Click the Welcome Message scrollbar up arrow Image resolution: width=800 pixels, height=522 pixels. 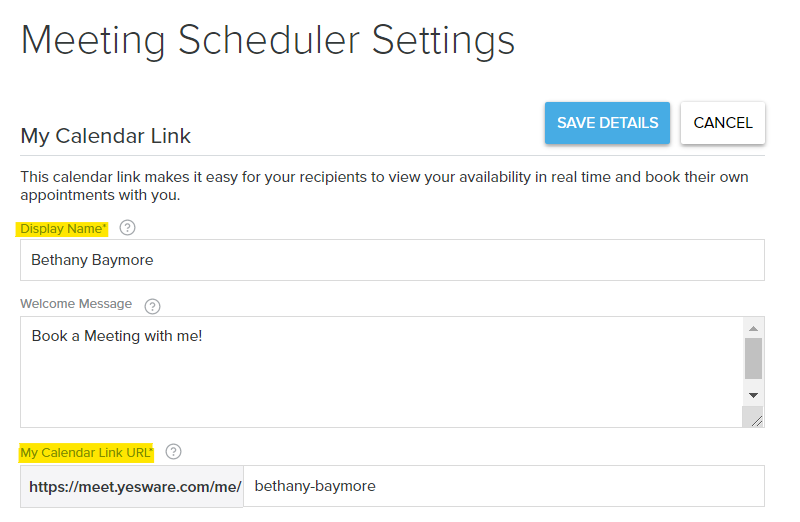753,328
